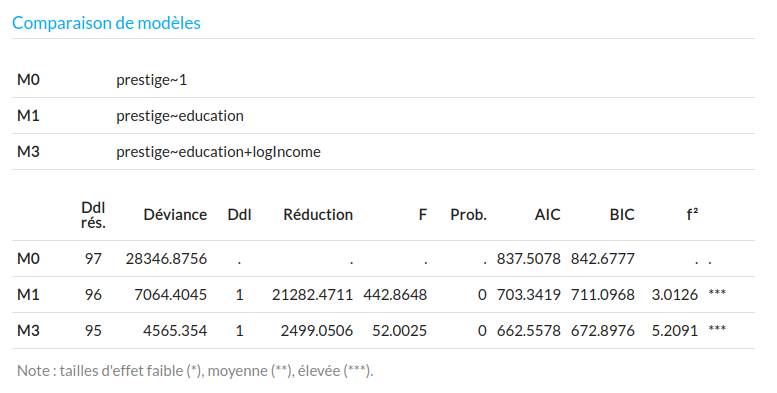Click the 'Comparaison de modèles' heading
The height and width of the screenshot is (393, 777).
click(106, 23)
